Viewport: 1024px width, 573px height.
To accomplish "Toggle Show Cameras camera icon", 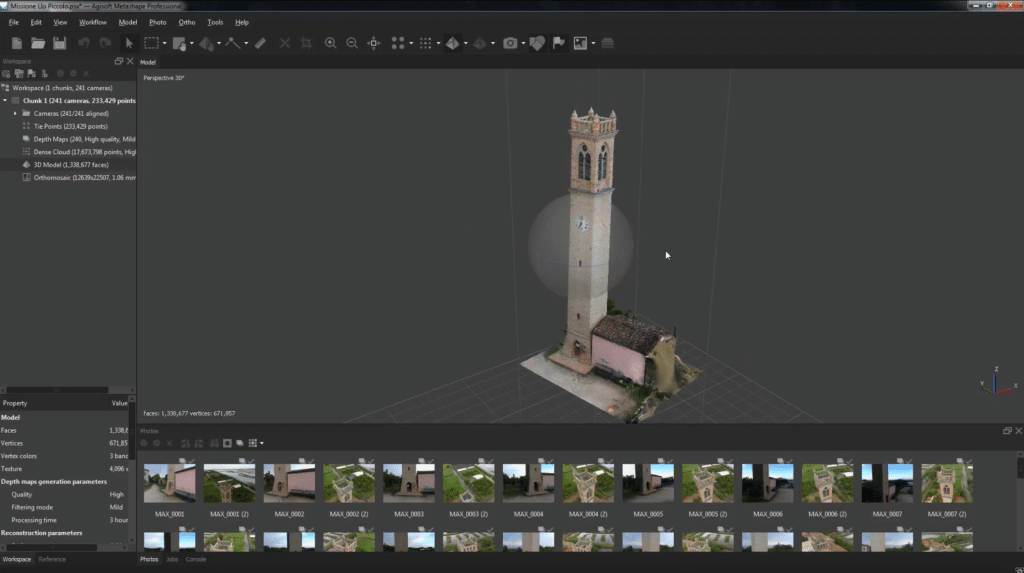I will point(510,43).
